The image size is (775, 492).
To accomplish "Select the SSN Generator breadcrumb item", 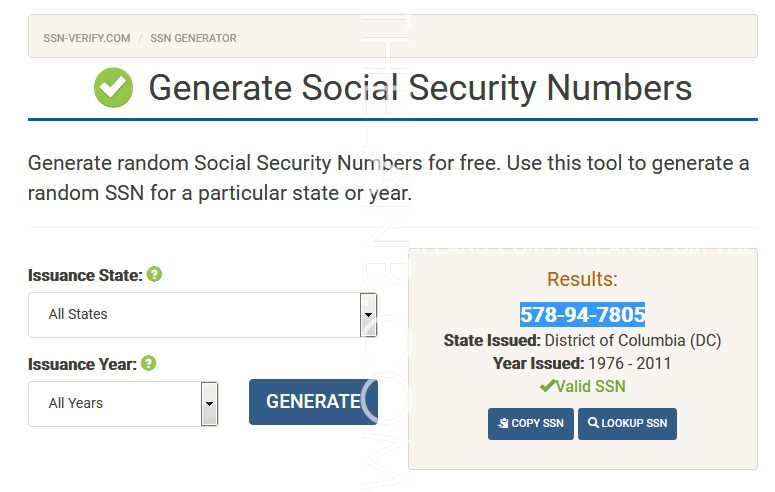I will (x=193, y=39).
